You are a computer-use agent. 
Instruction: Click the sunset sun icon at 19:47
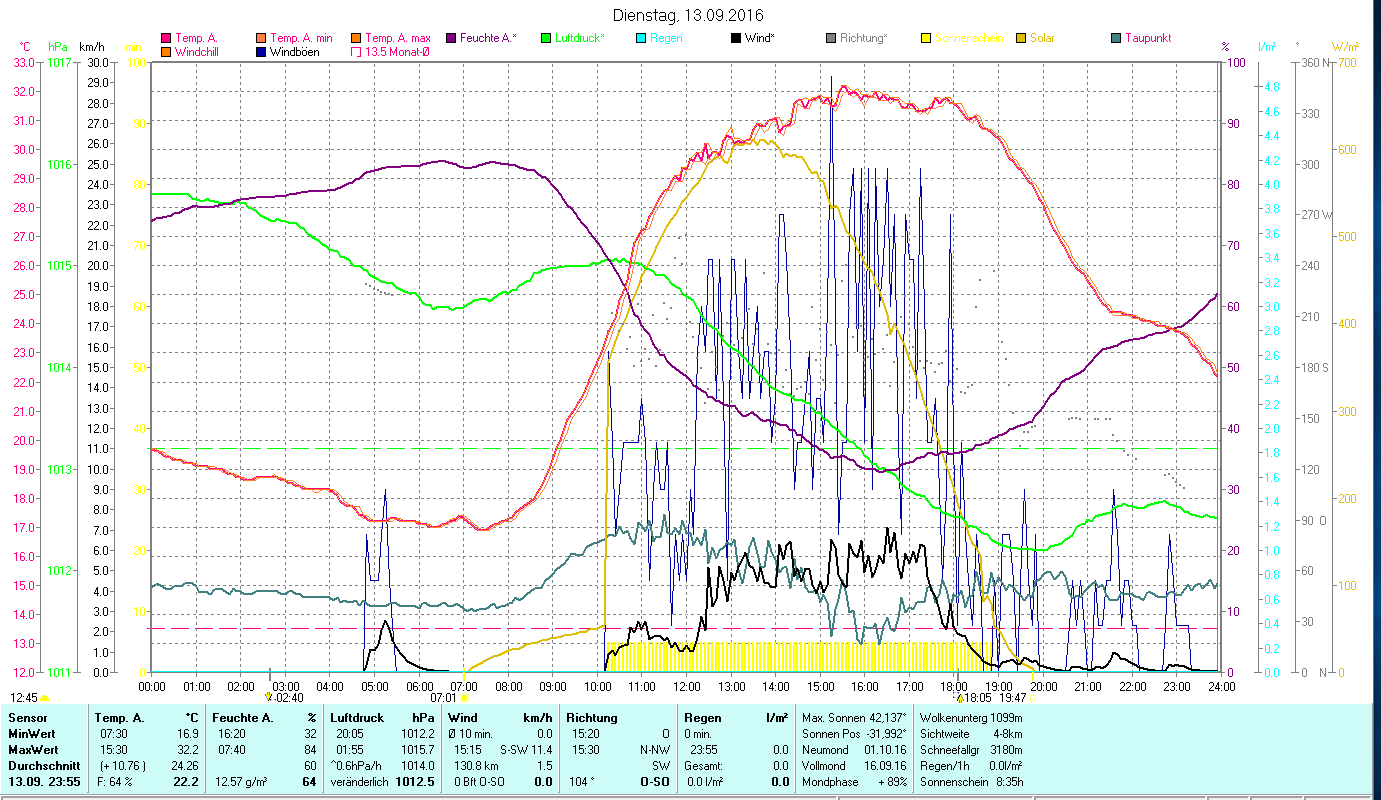(1032, 698)
